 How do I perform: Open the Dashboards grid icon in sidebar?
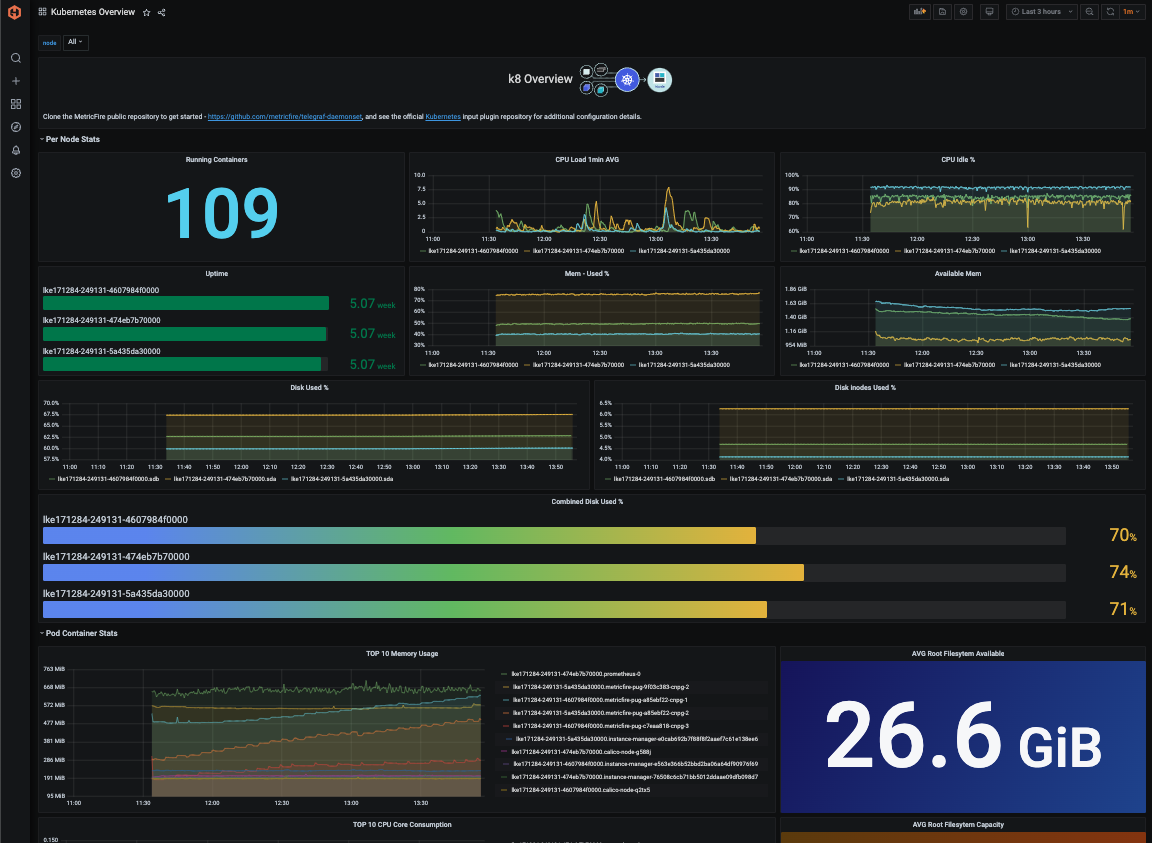tap(15, 104)
